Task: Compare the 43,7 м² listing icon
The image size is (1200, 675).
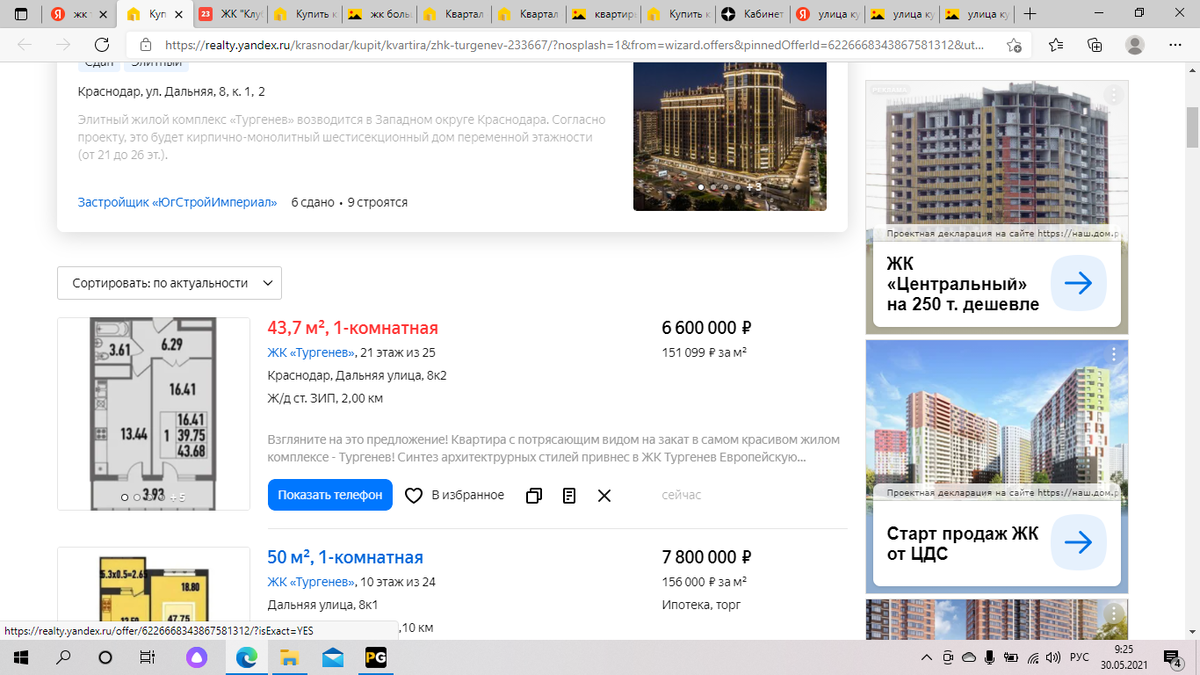Action: pyautogui.click(x=534, y=495)
